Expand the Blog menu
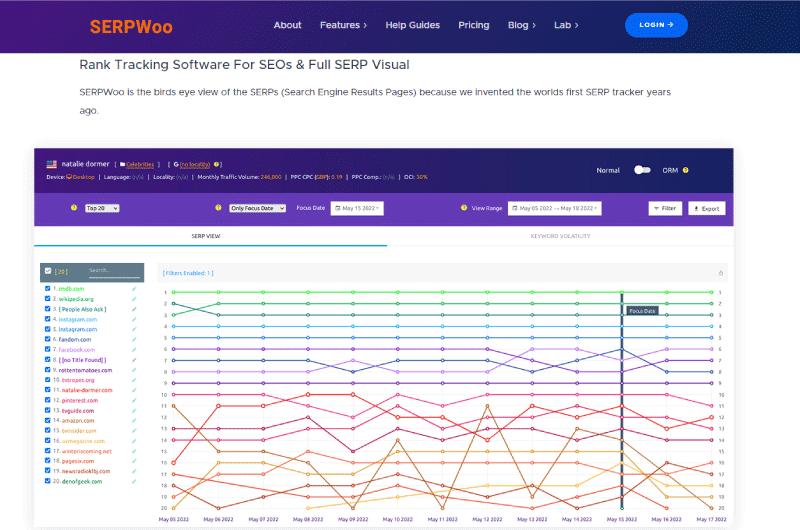 (521, 25)
